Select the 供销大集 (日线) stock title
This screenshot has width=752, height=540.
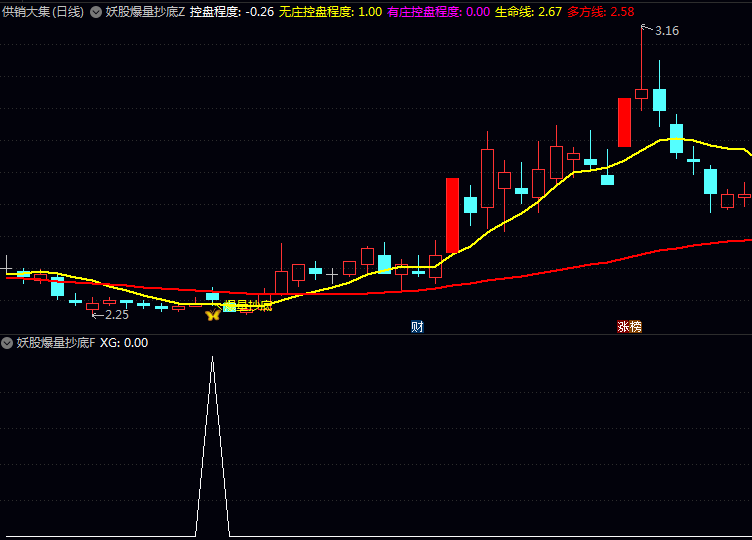coord(43,12)
